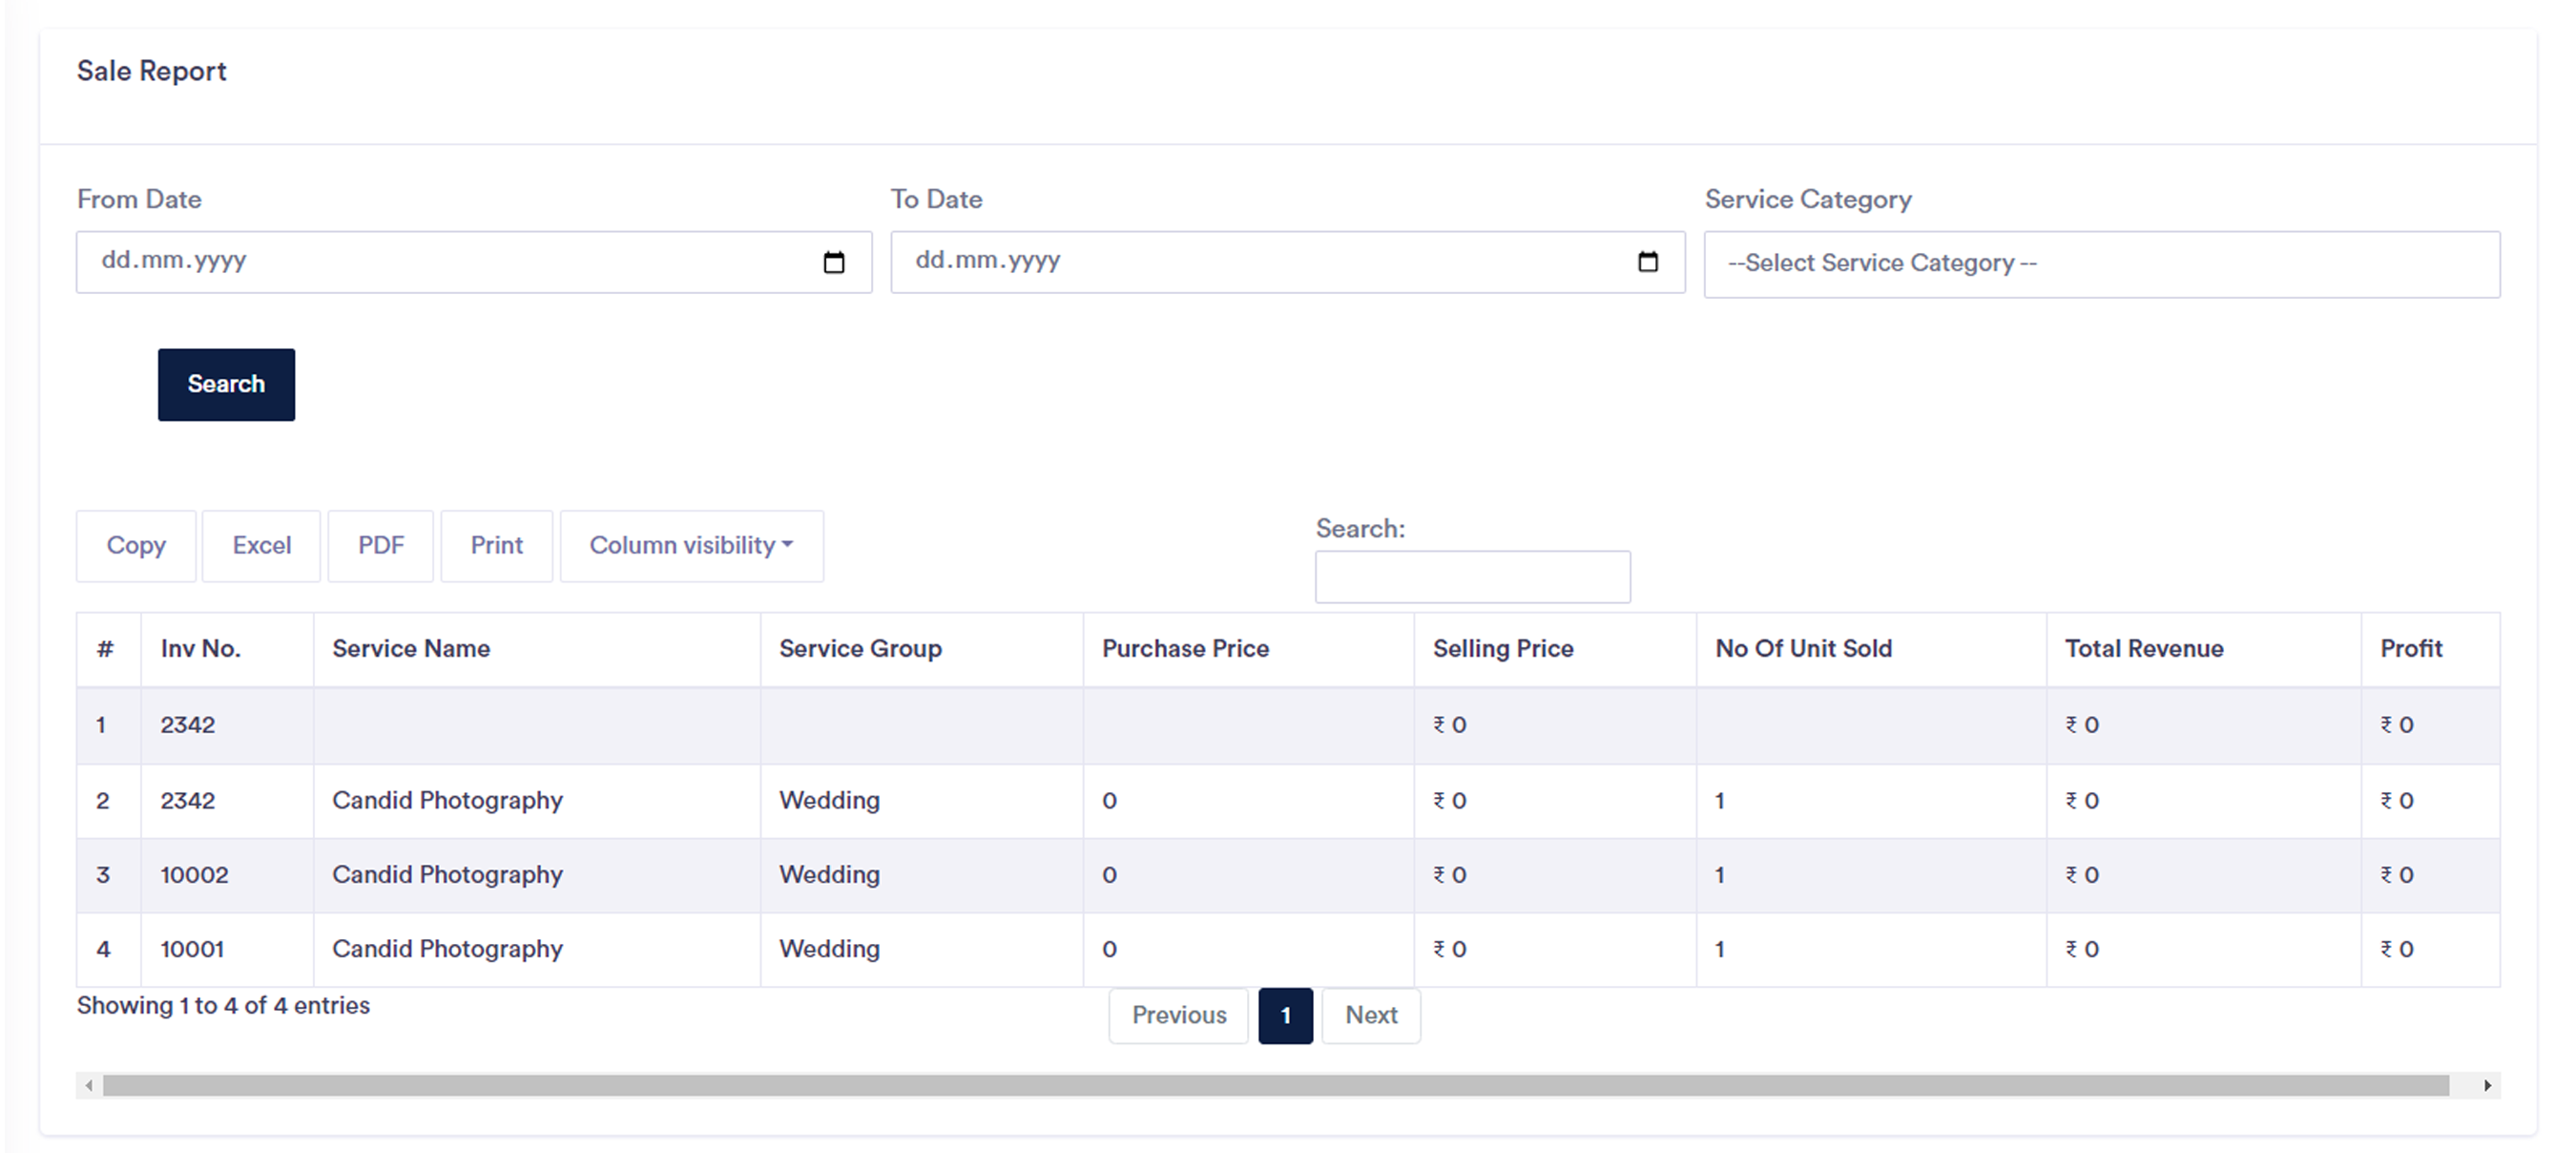The width and height of the screenshot is (2576, 1153).
Task: Expand the Service Category dropdown
Action: click(2101, 264)
